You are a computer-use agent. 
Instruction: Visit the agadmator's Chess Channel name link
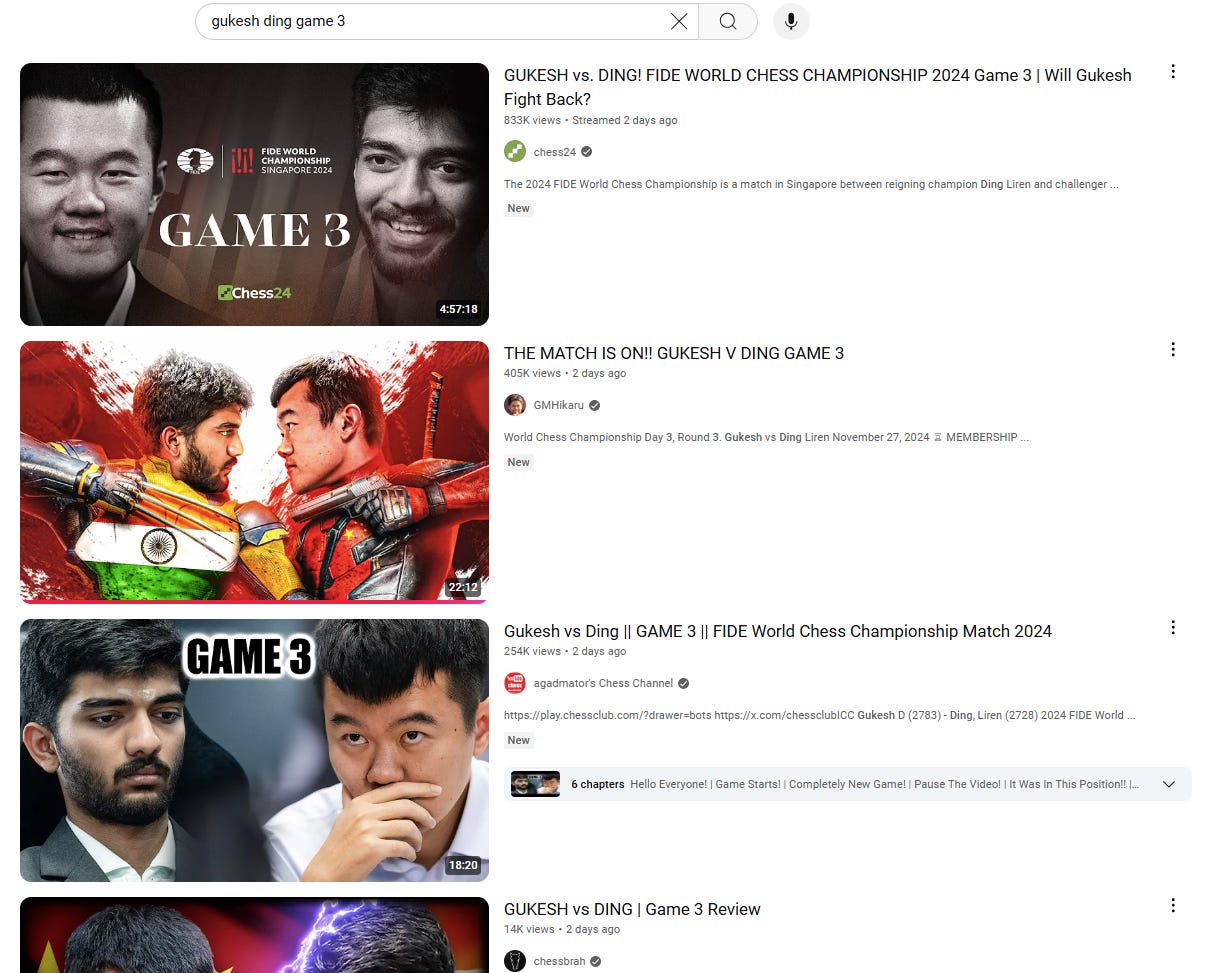603,683
